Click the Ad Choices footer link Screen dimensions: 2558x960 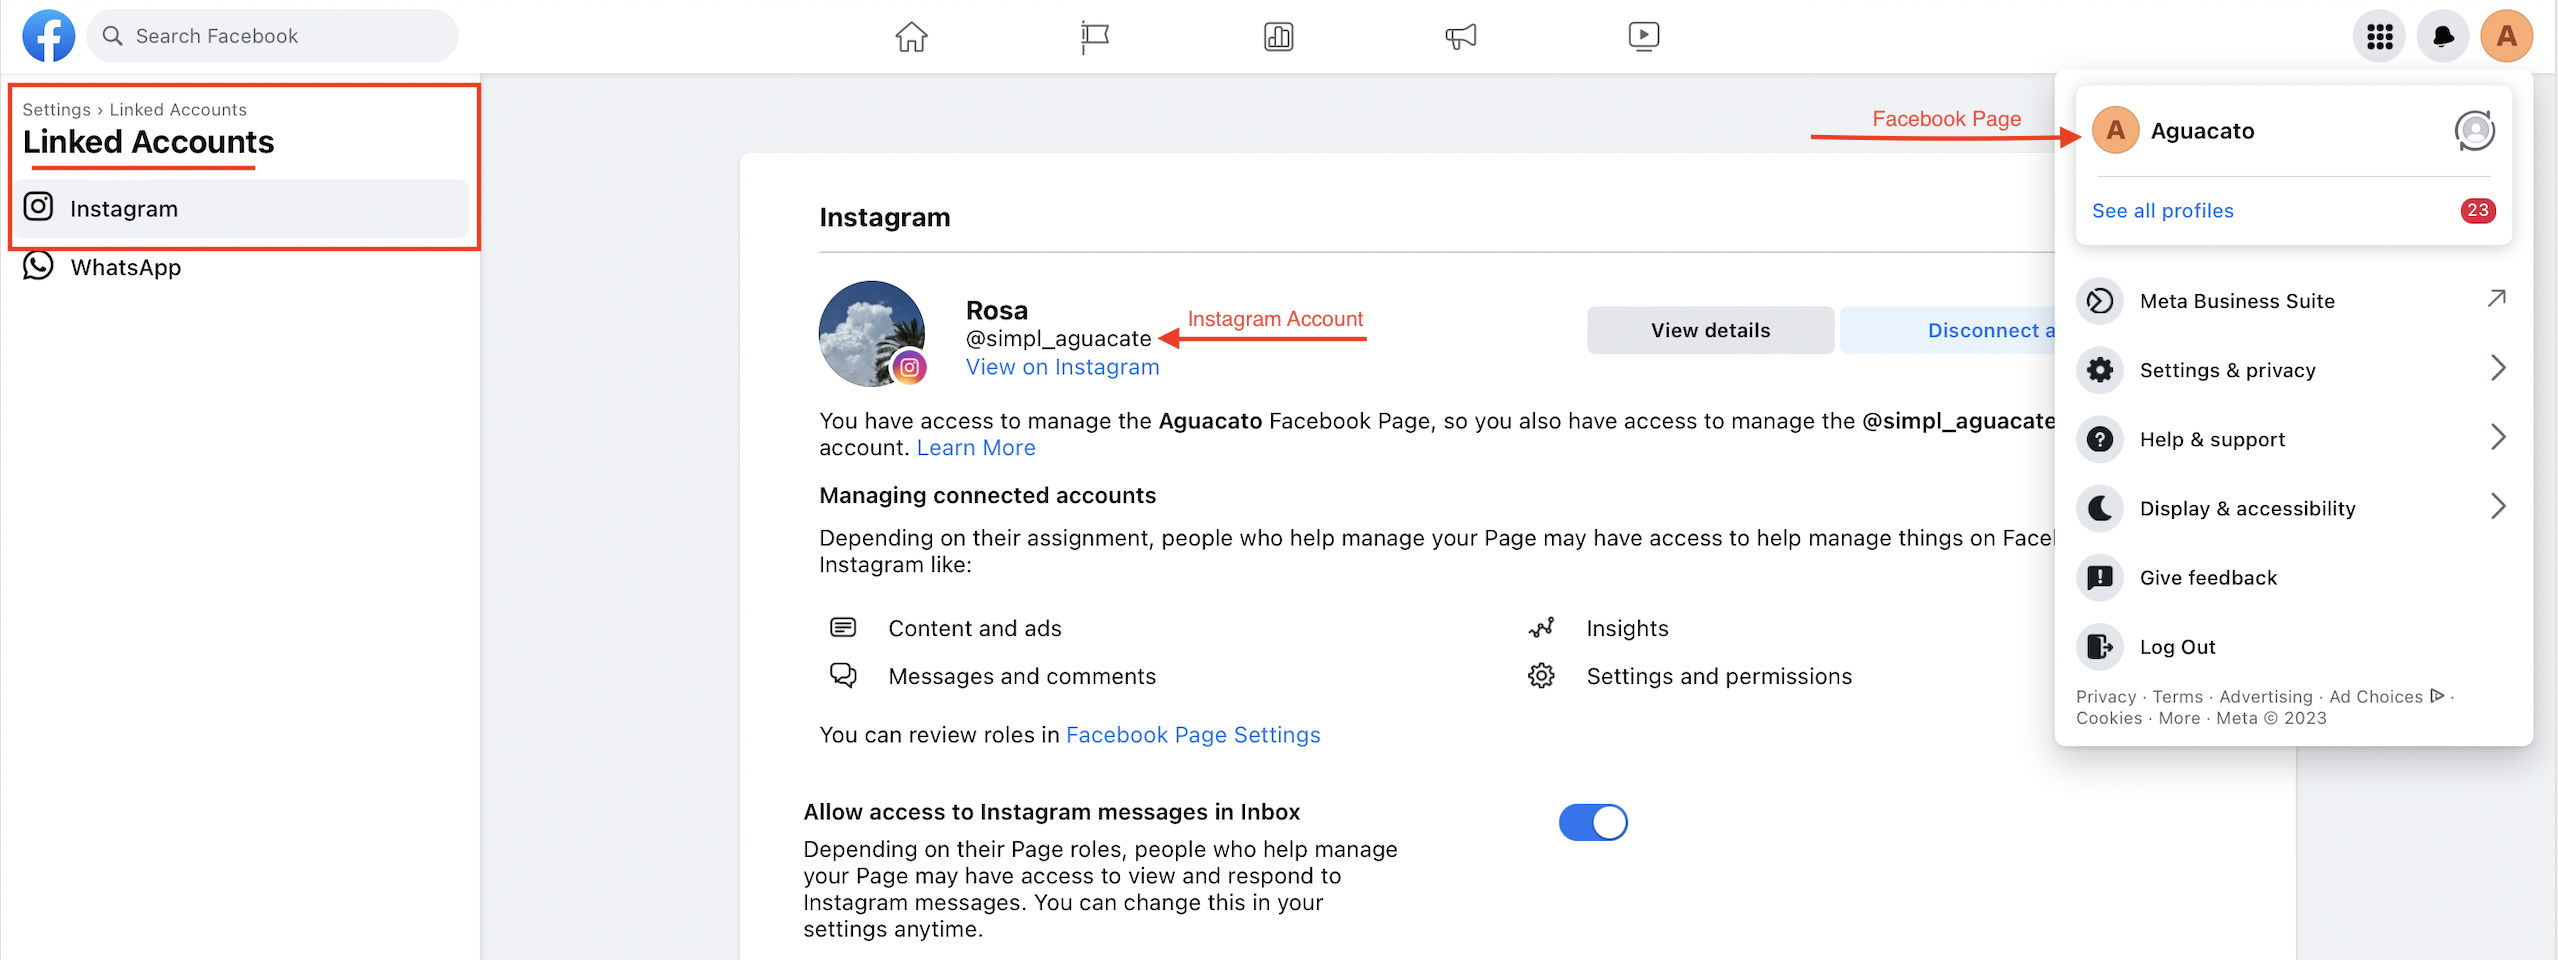pyautogui.click(x=2385, y=697)
